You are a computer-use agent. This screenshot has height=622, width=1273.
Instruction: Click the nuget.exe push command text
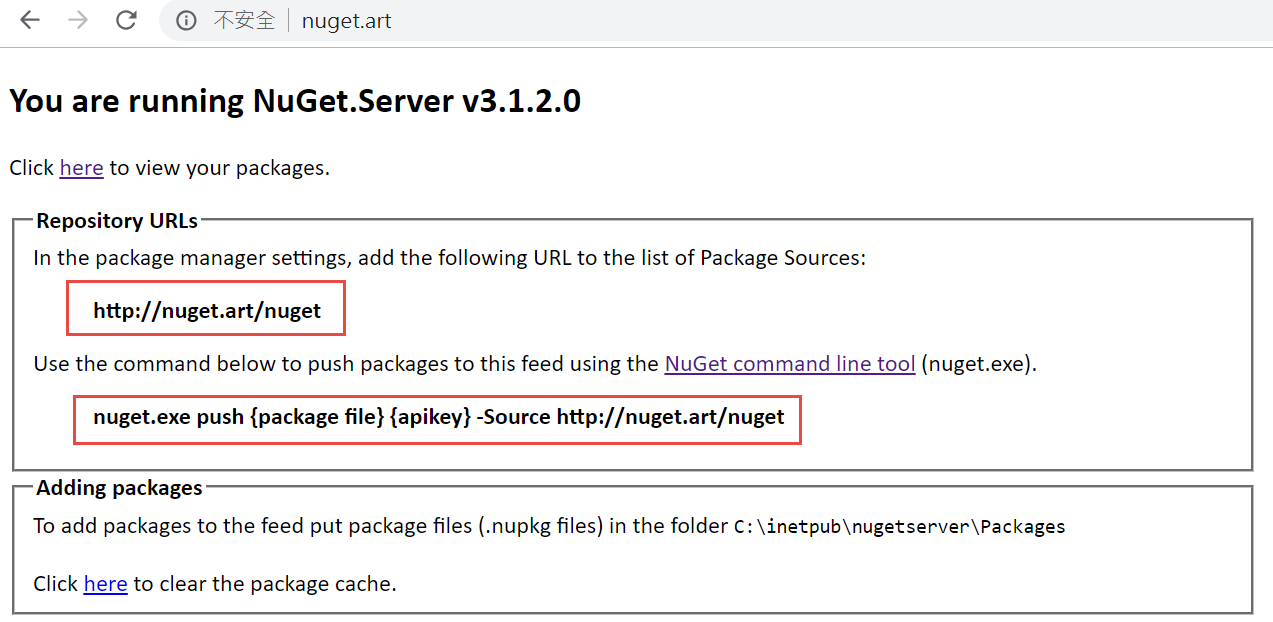pos(439,417)
